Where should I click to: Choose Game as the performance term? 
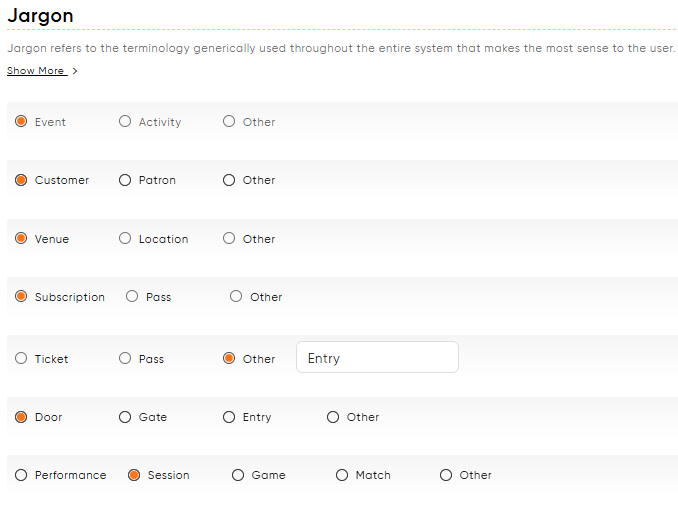[238, 475]
